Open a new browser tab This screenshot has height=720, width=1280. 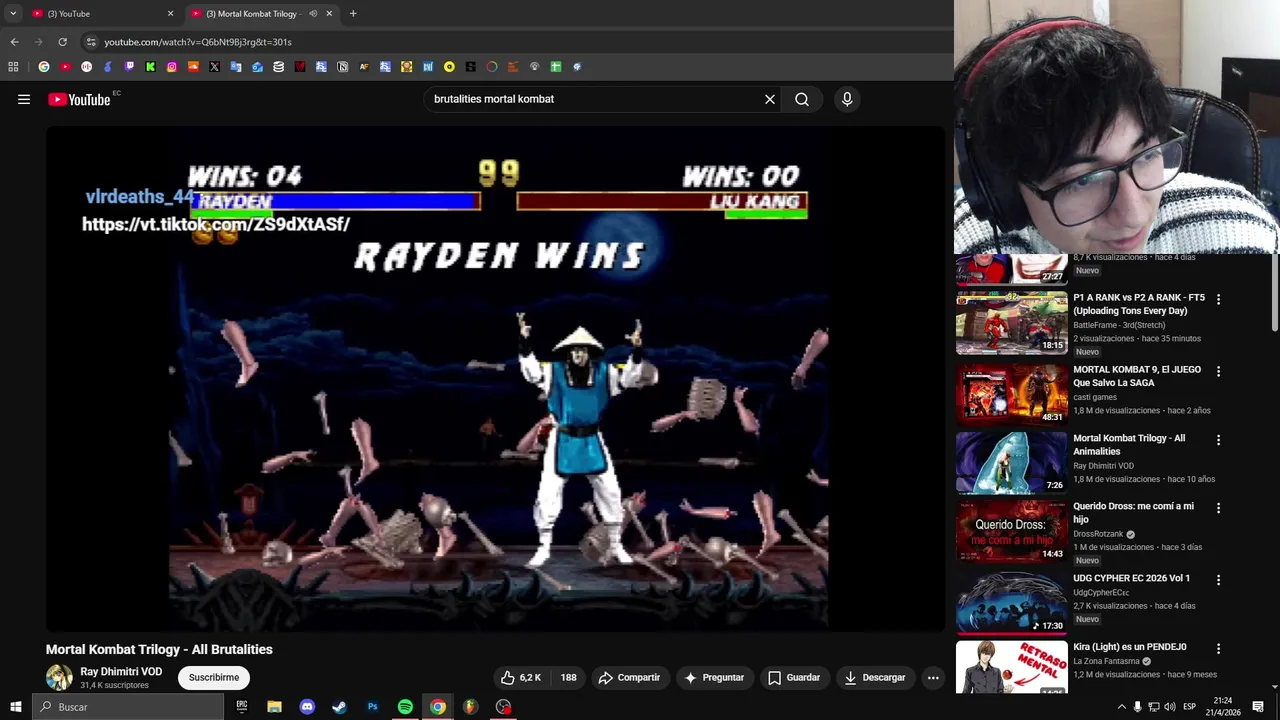click(x=353, y=14)
